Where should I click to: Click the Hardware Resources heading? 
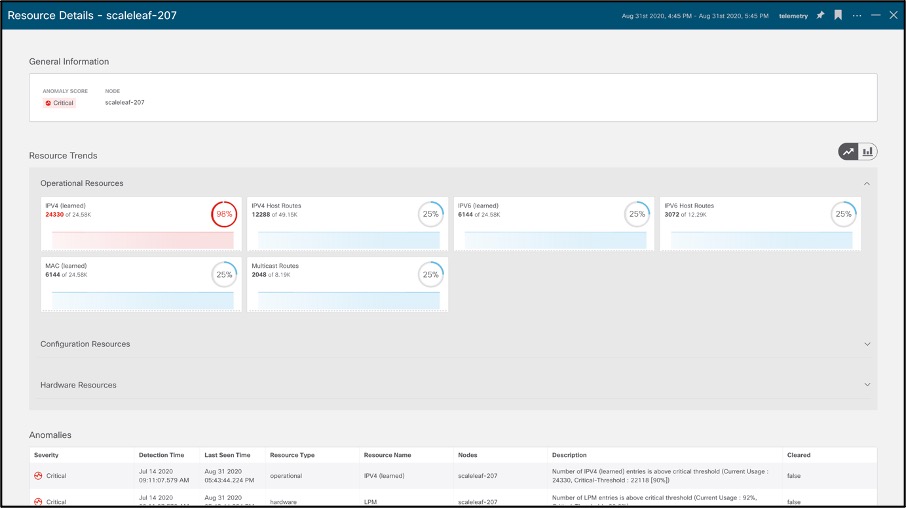click(78, 385)
